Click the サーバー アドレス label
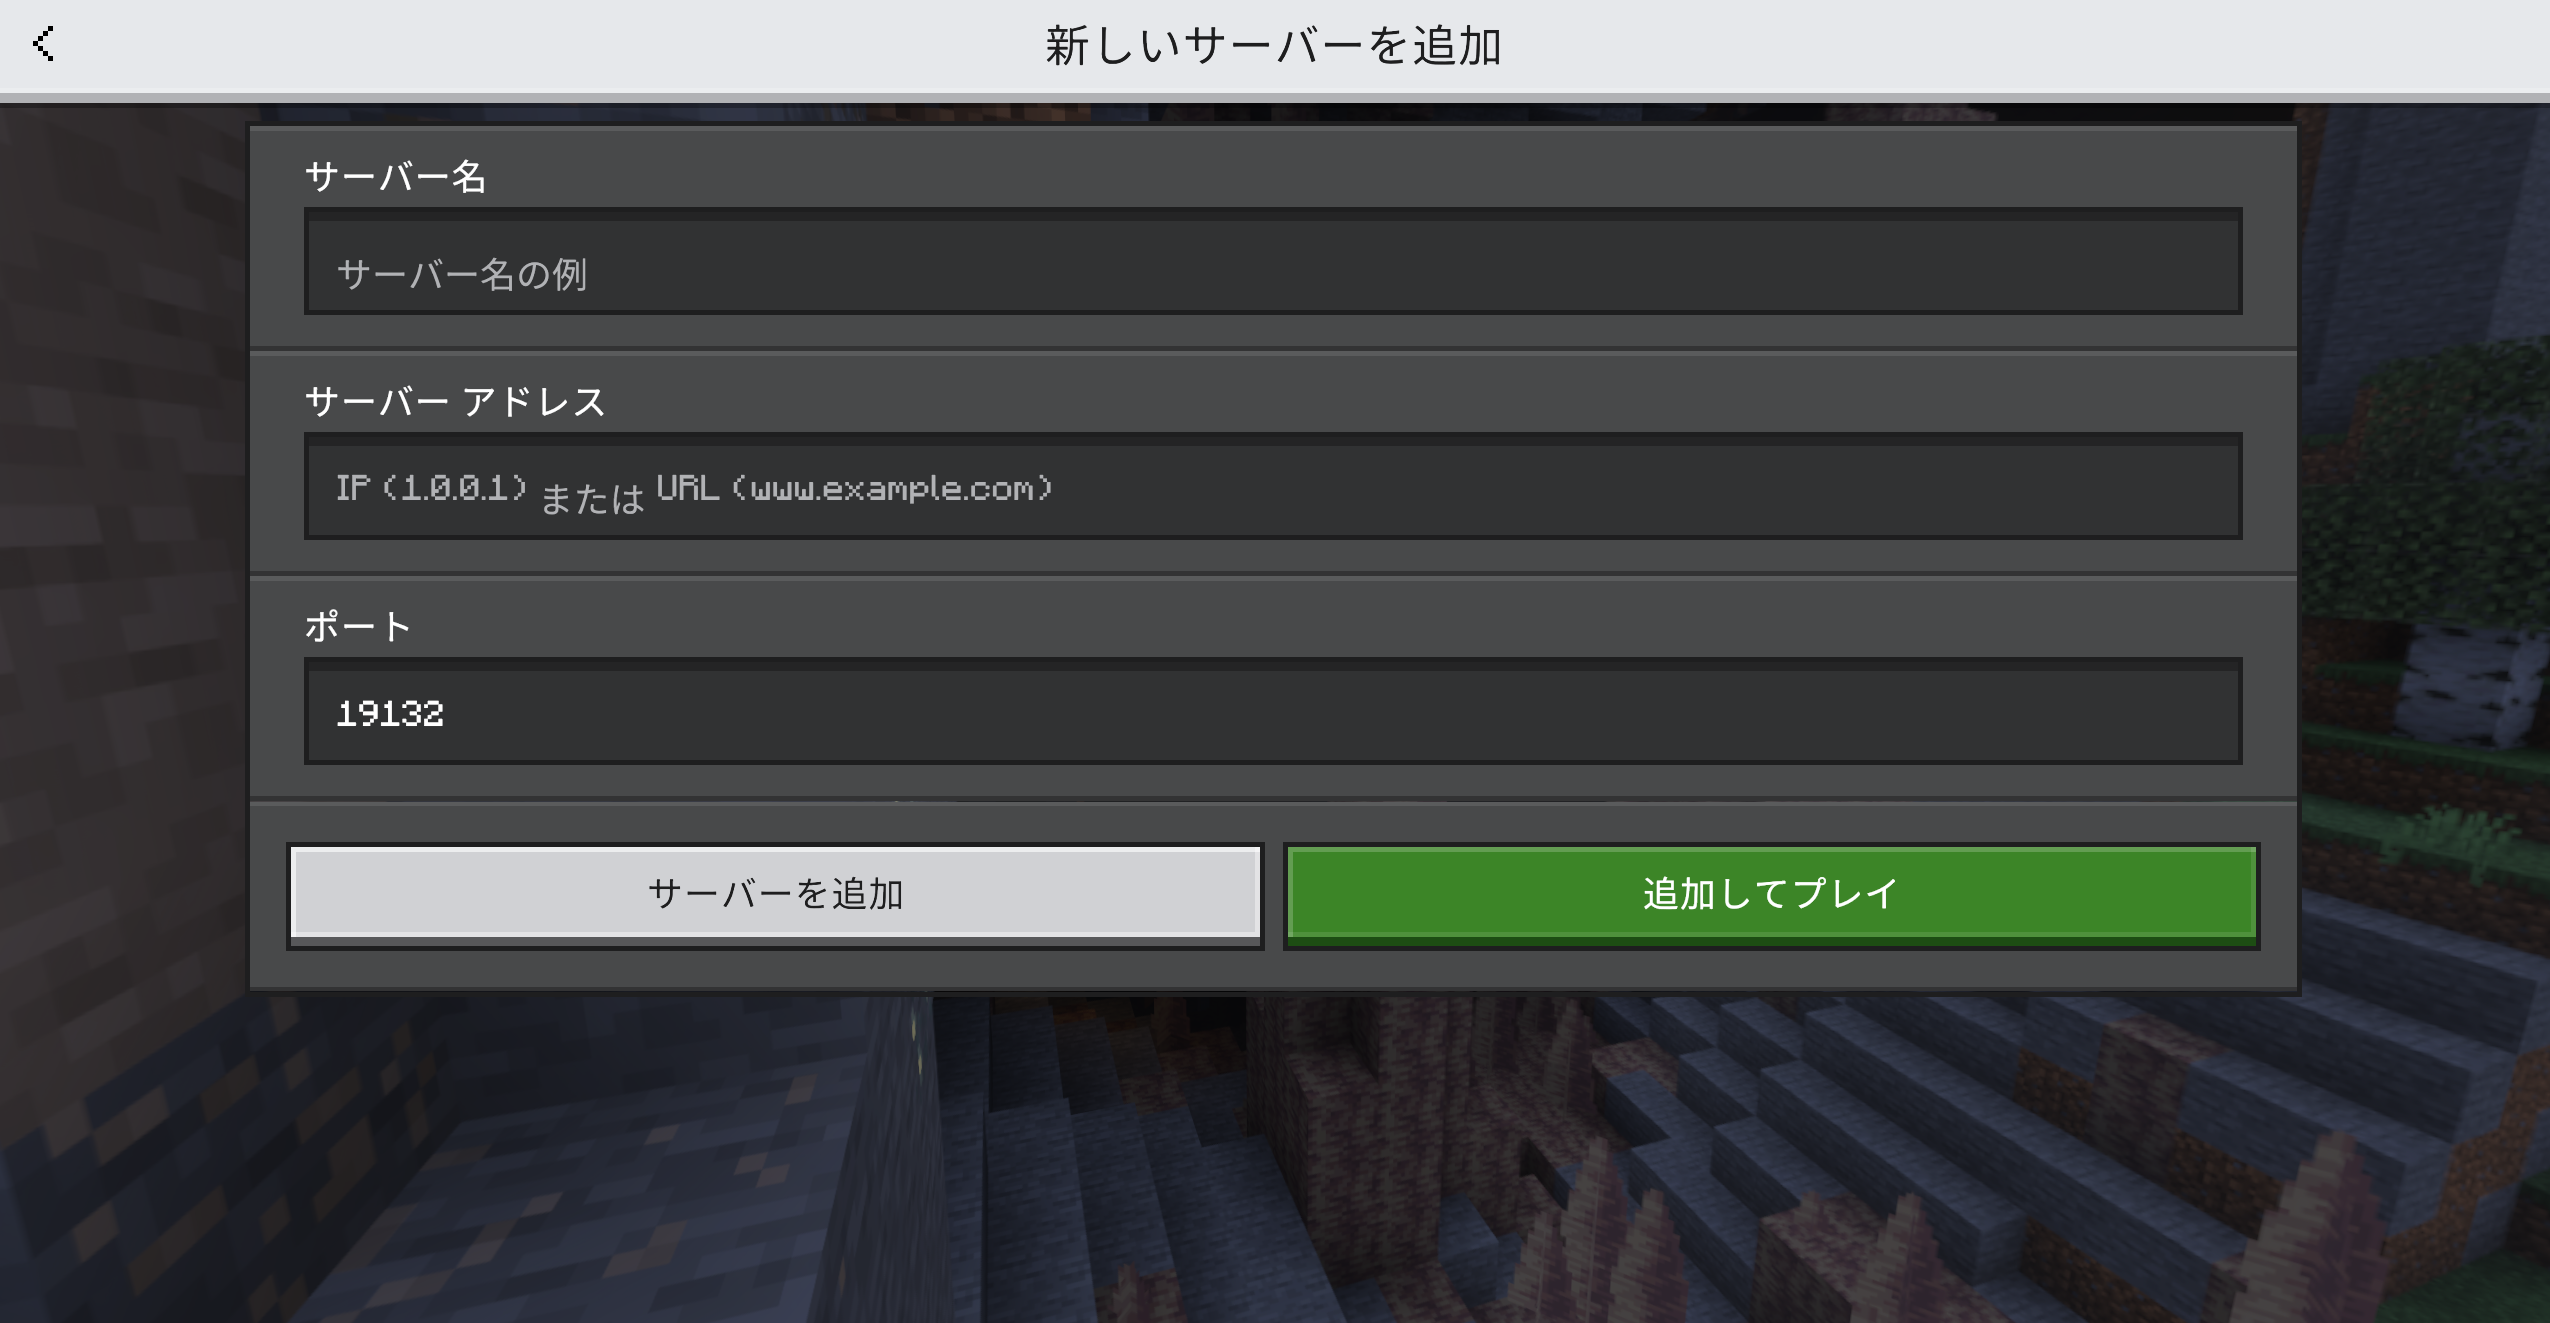The height and width of the screenshot is (1323, 2550). click(x=455, y=402)
